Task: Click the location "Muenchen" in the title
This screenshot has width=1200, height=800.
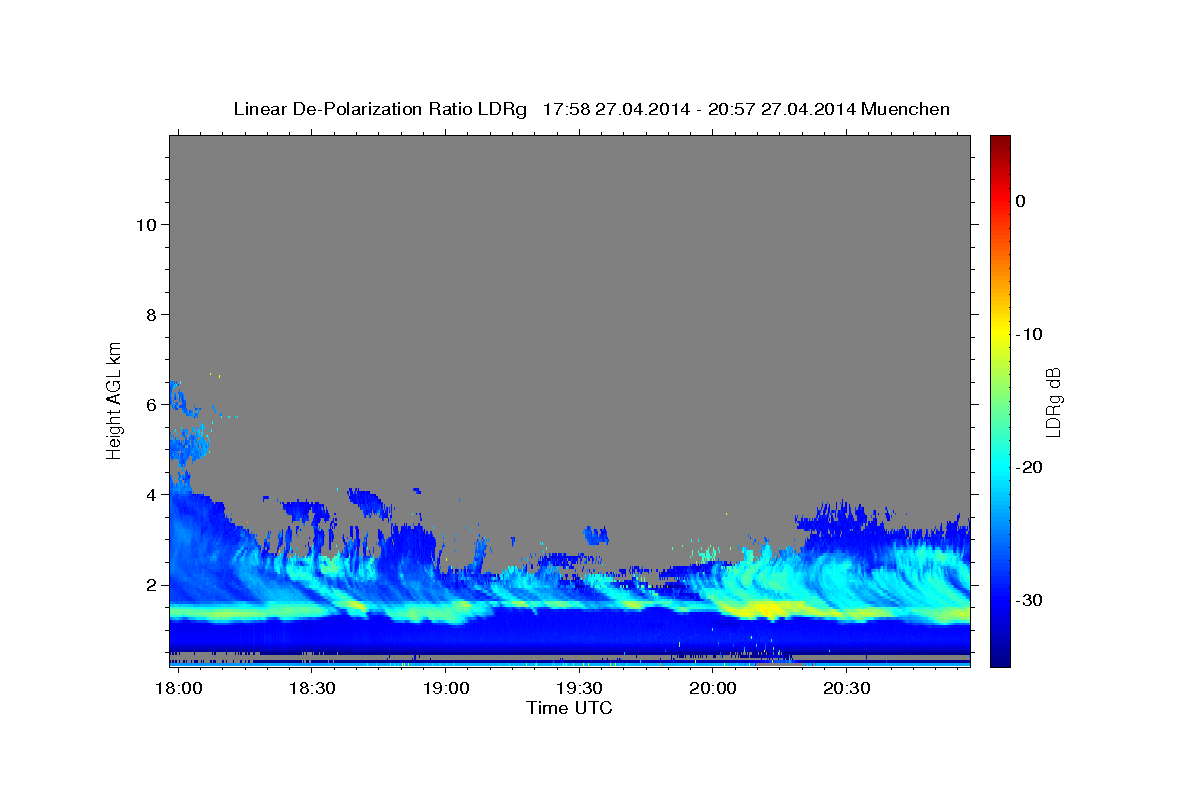Action: pyautogui.click(x=906, y=109)
